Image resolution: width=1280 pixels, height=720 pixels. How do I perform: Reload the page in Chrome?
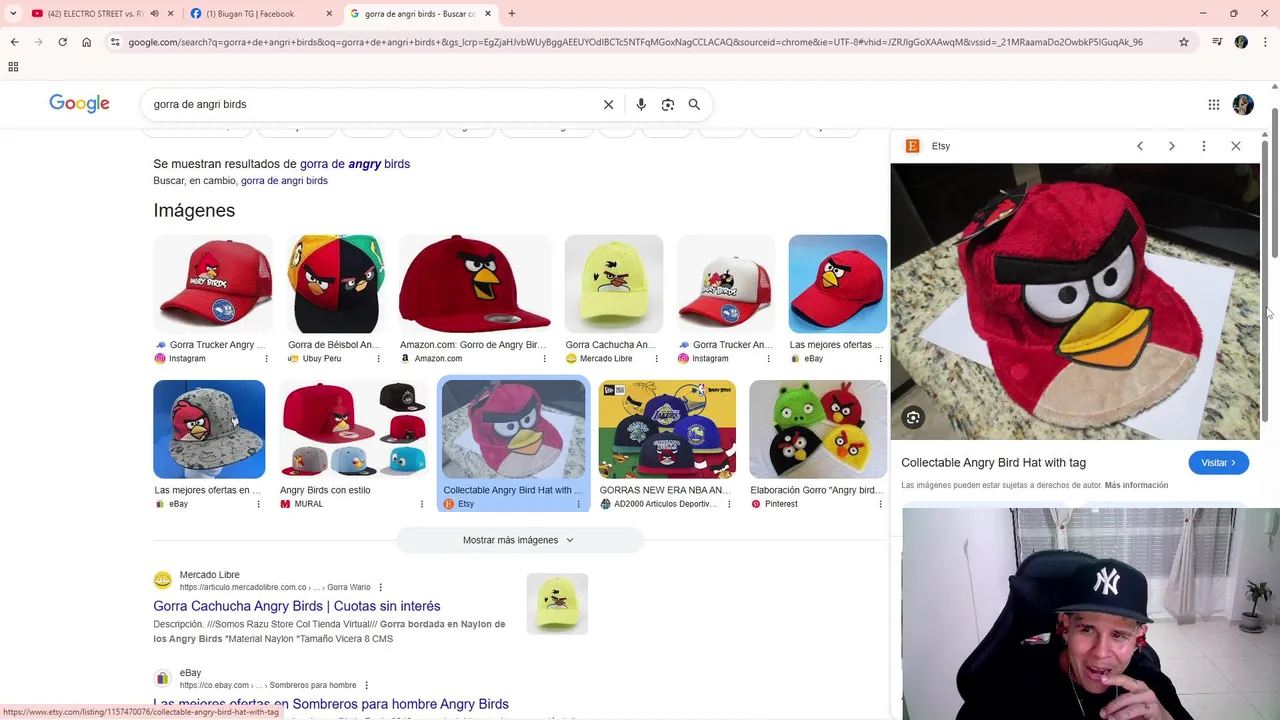[x=62, y=42]
